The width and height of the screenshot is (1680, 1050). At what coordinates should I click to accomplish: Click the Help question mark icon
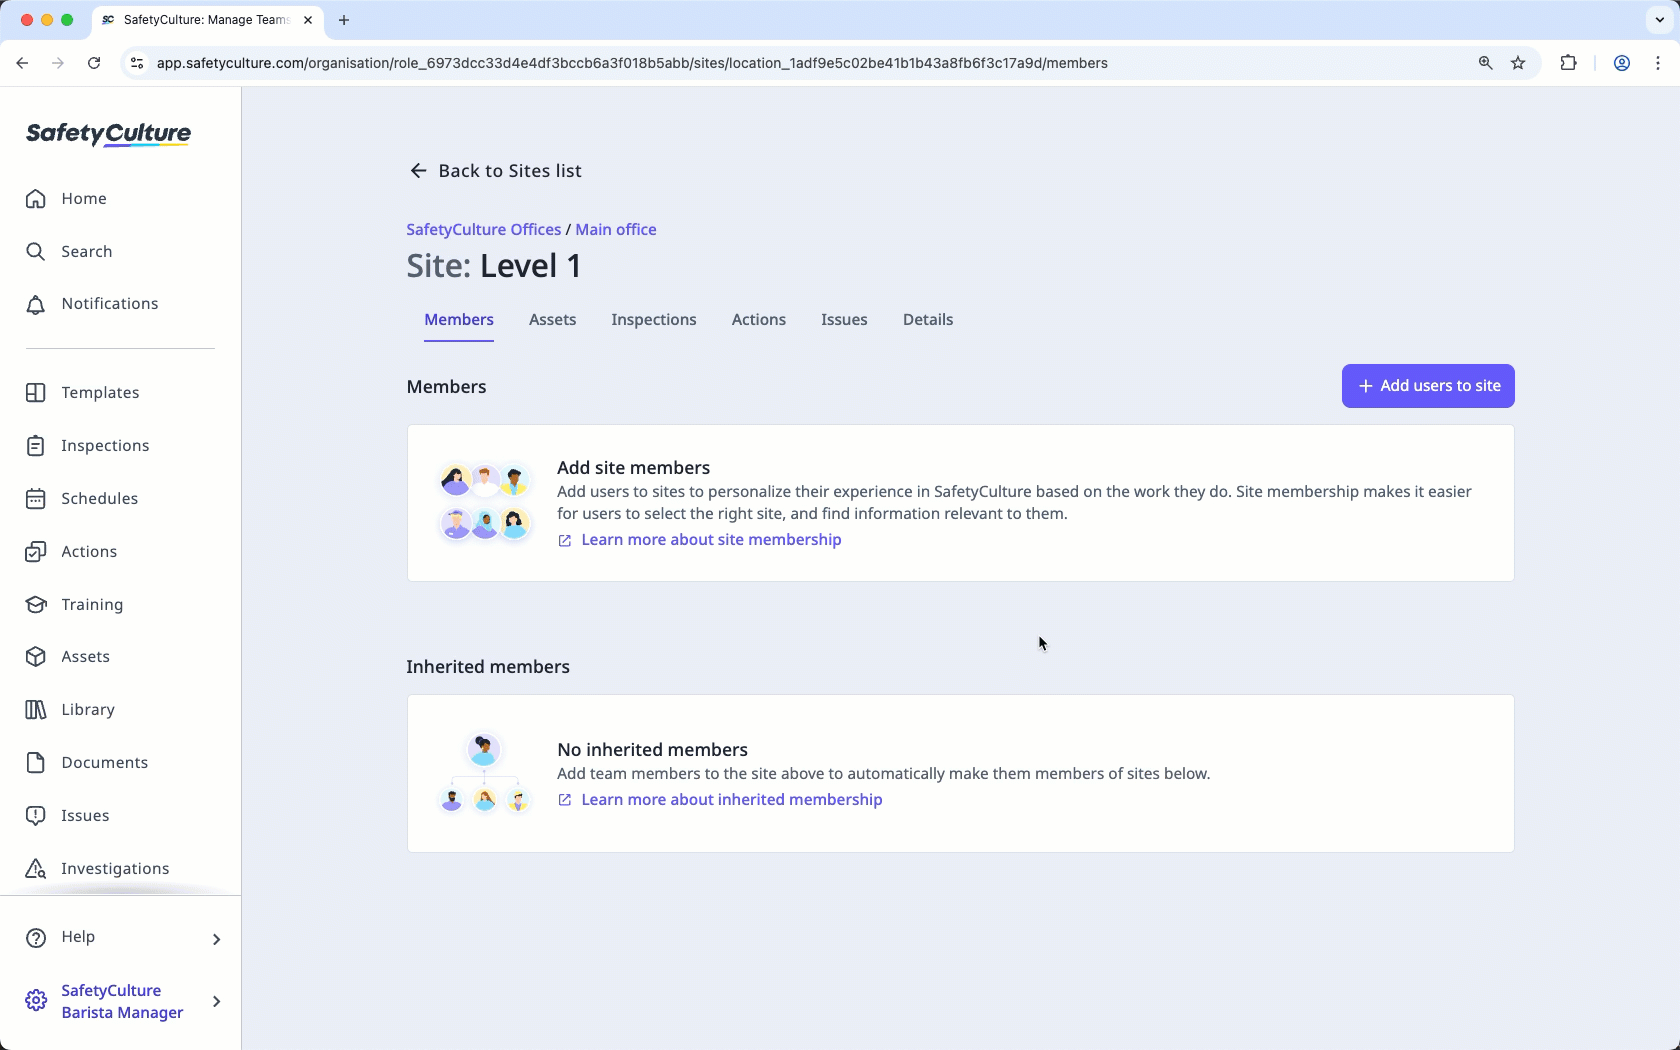[36, 938]
